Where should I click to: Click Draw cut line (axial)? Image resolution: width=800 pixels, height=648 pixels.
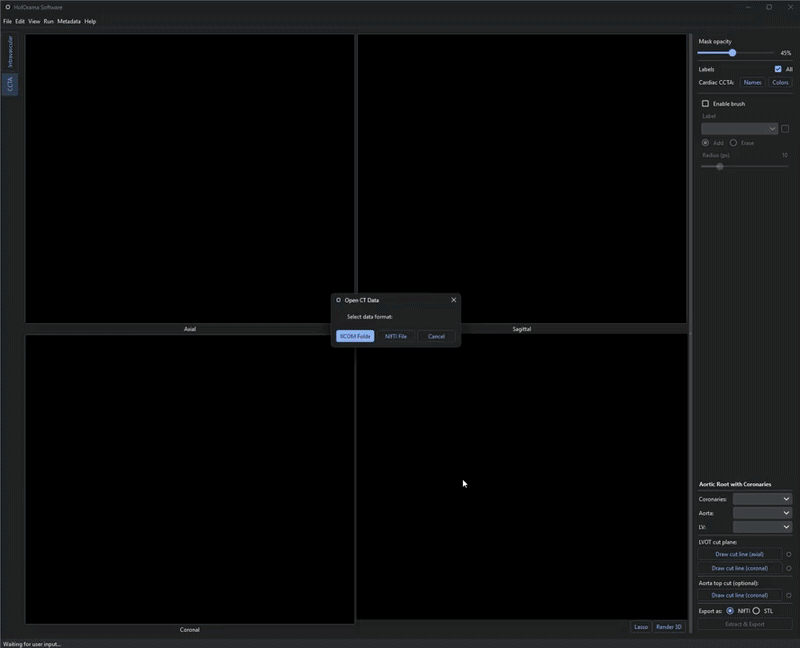(739, 554)
